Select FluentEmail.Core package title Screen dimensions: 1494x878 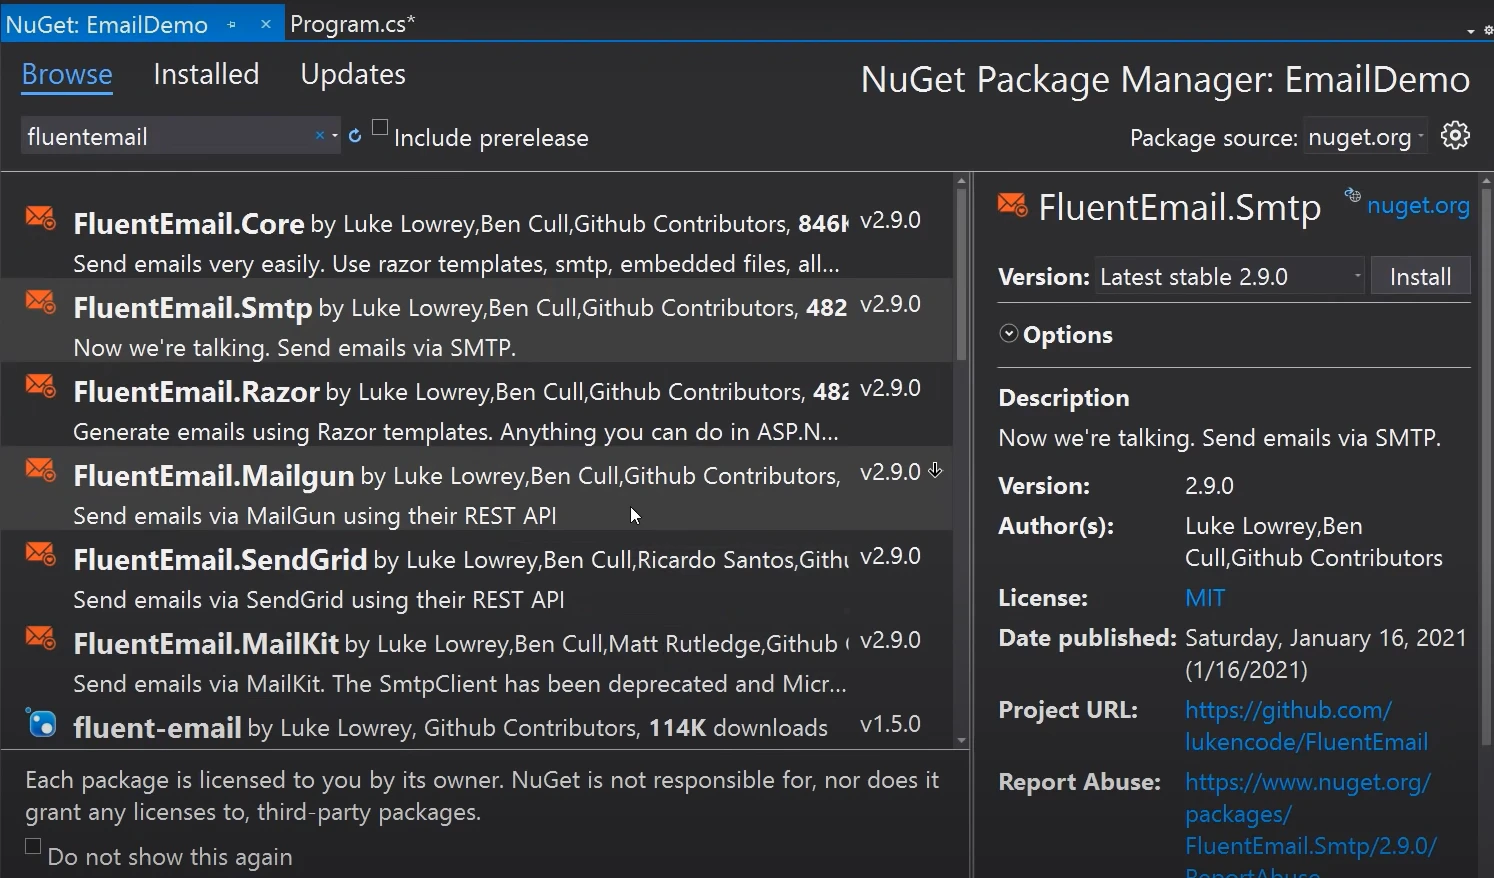point(188,223)
